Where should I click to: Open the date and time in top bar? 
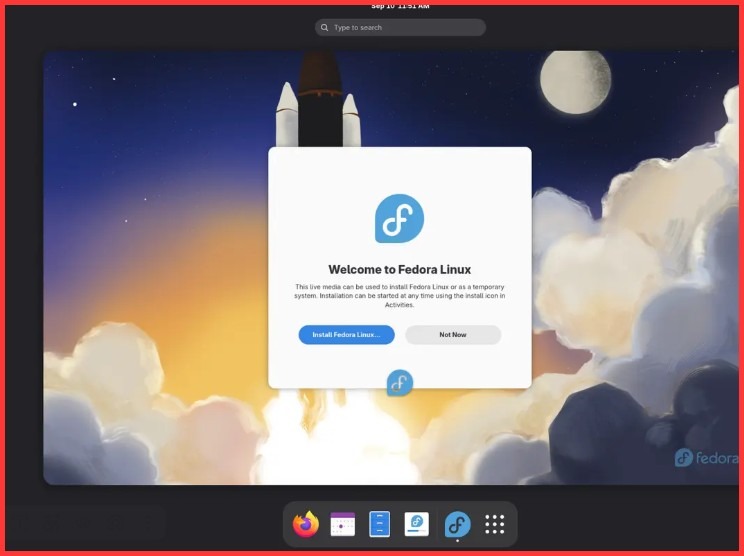(x=400, y=6)
